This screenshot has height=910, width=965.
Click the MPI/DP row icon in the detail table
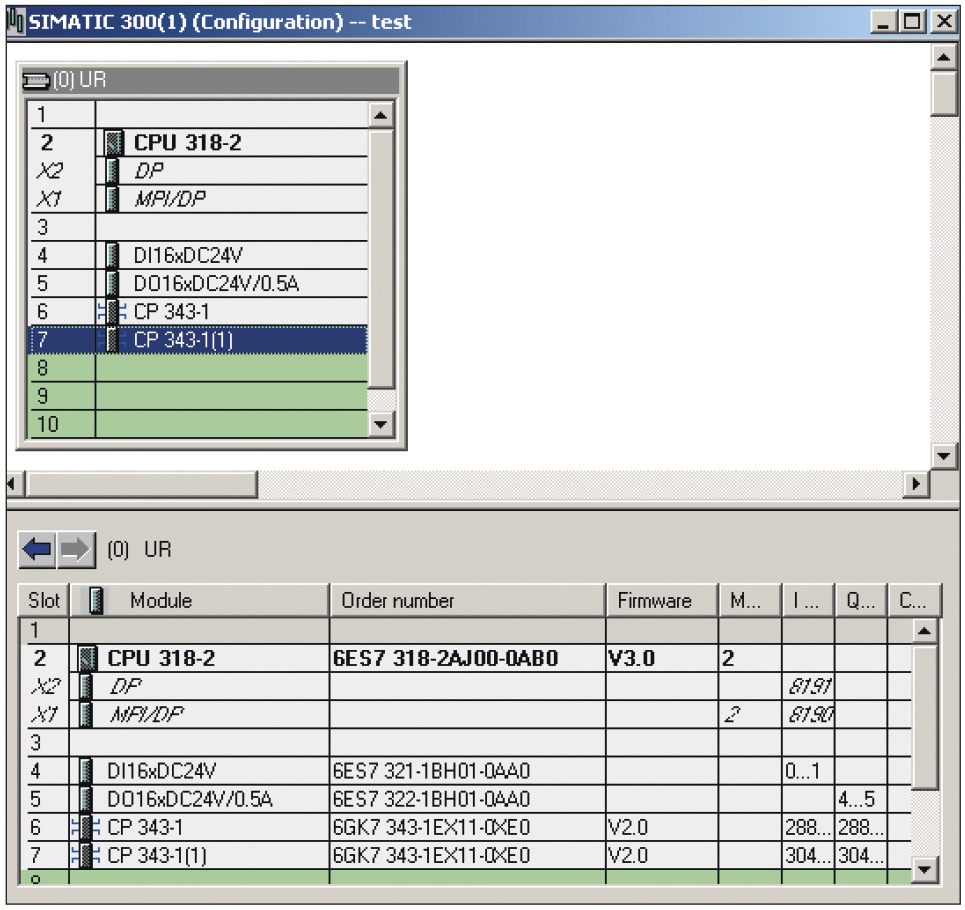pyautogui.click(x=86, y=714)
